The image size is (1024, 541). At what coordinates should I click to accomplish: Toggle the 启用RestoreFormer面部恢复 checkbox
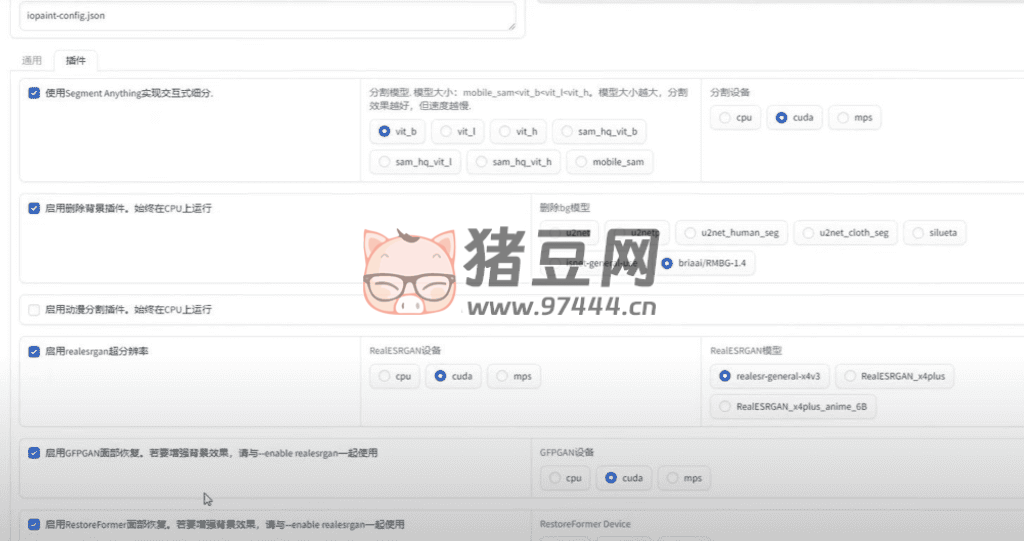click(34, 524)
